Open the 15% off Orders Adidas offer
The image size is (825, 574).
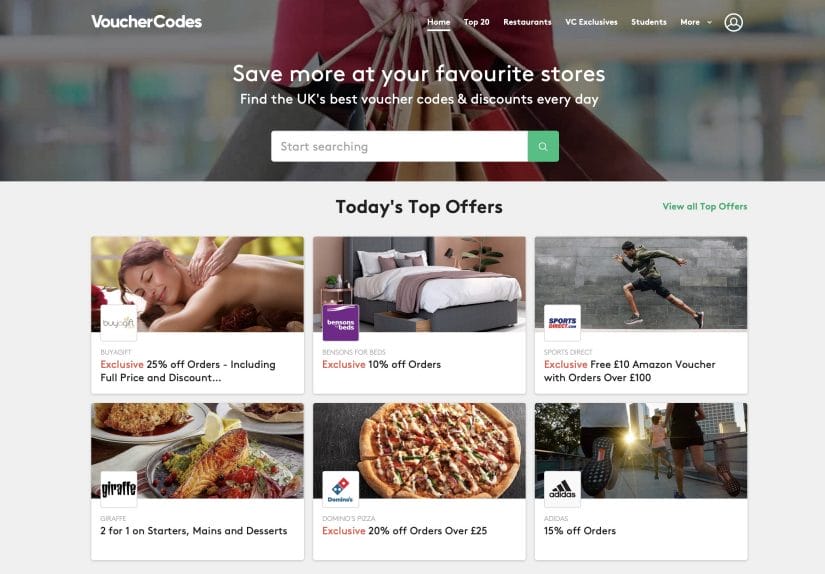click(x=580, y=531)
